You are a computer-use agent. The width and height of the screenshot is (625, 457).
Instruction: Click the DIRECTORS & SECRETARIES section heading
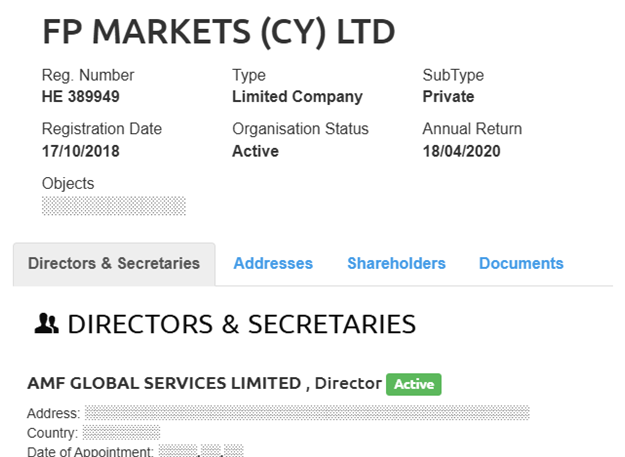242,324
